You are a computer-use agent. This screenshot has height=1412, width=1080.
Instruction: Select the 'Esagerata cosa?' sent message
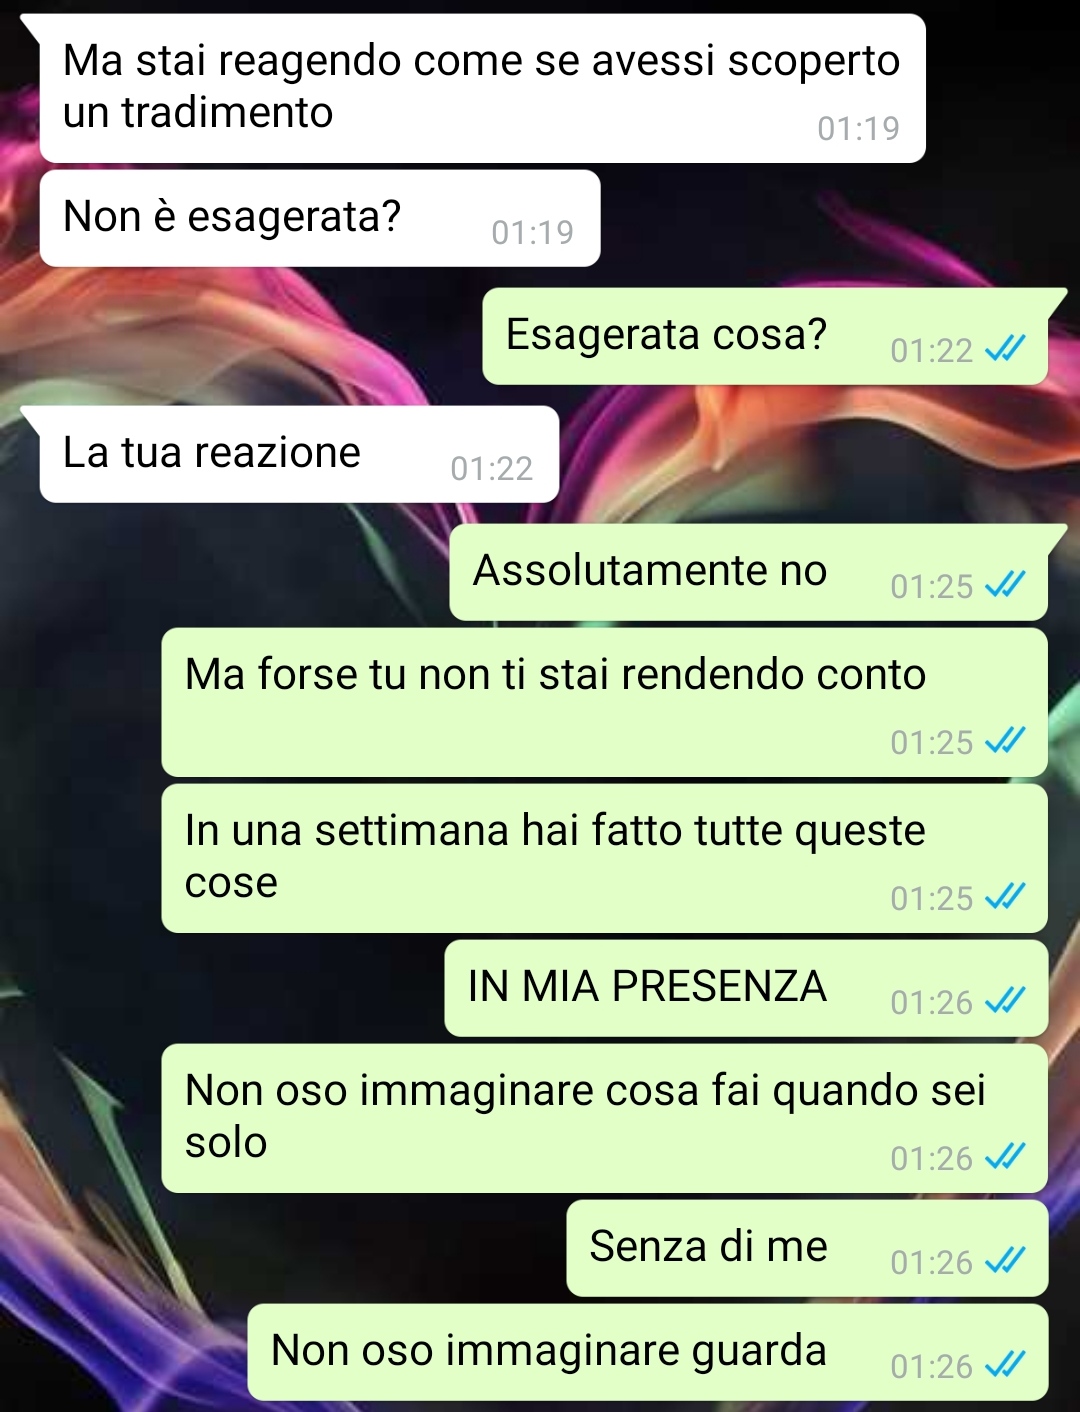[765, 336]
